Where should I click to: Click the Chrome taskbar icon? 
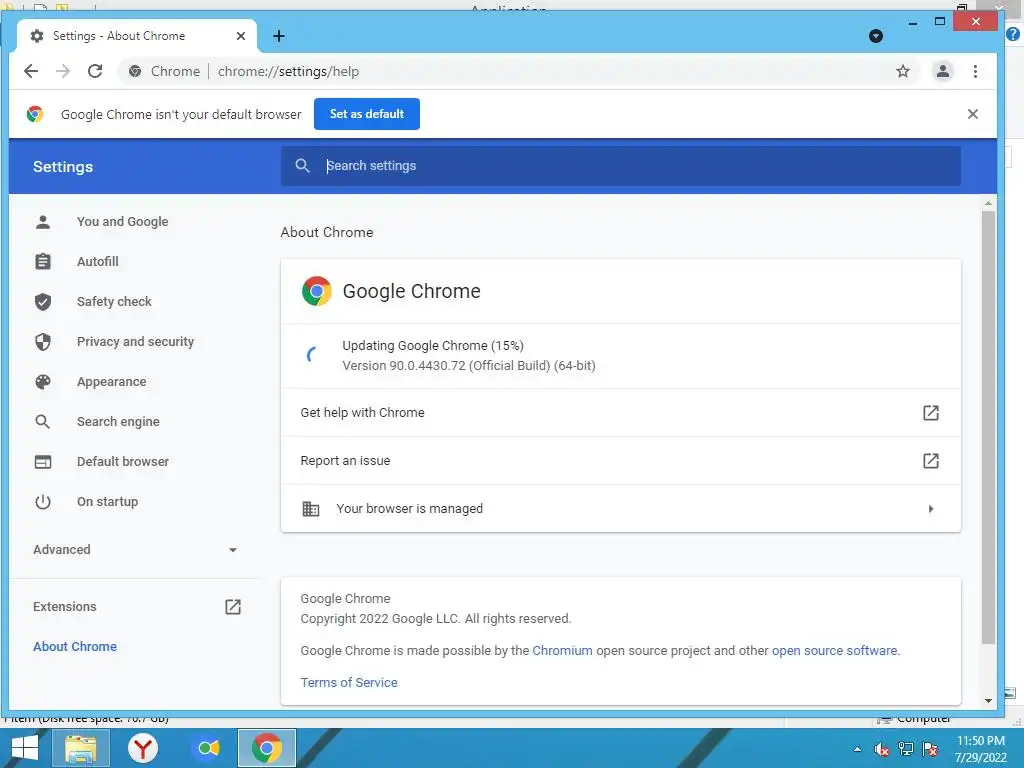(266, 748)
